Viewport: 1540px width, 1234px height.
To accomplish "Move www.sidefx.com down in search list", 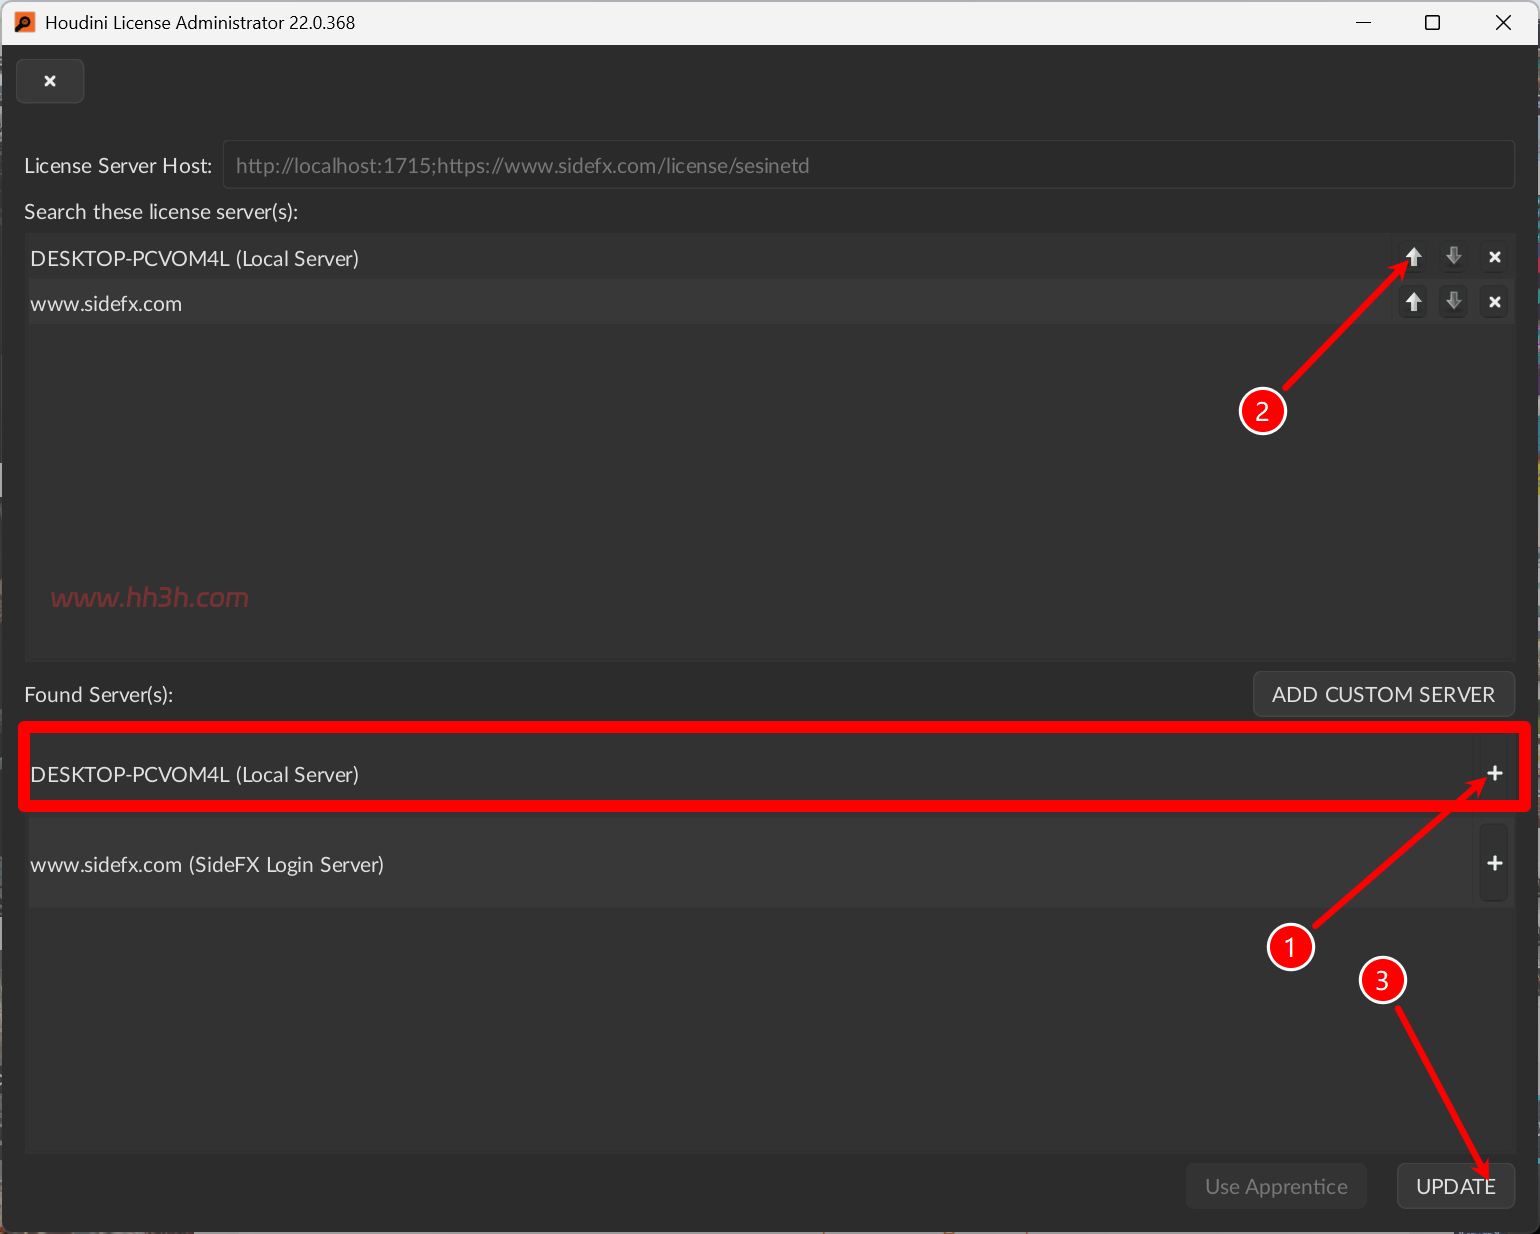I will tap(1454, 301).
